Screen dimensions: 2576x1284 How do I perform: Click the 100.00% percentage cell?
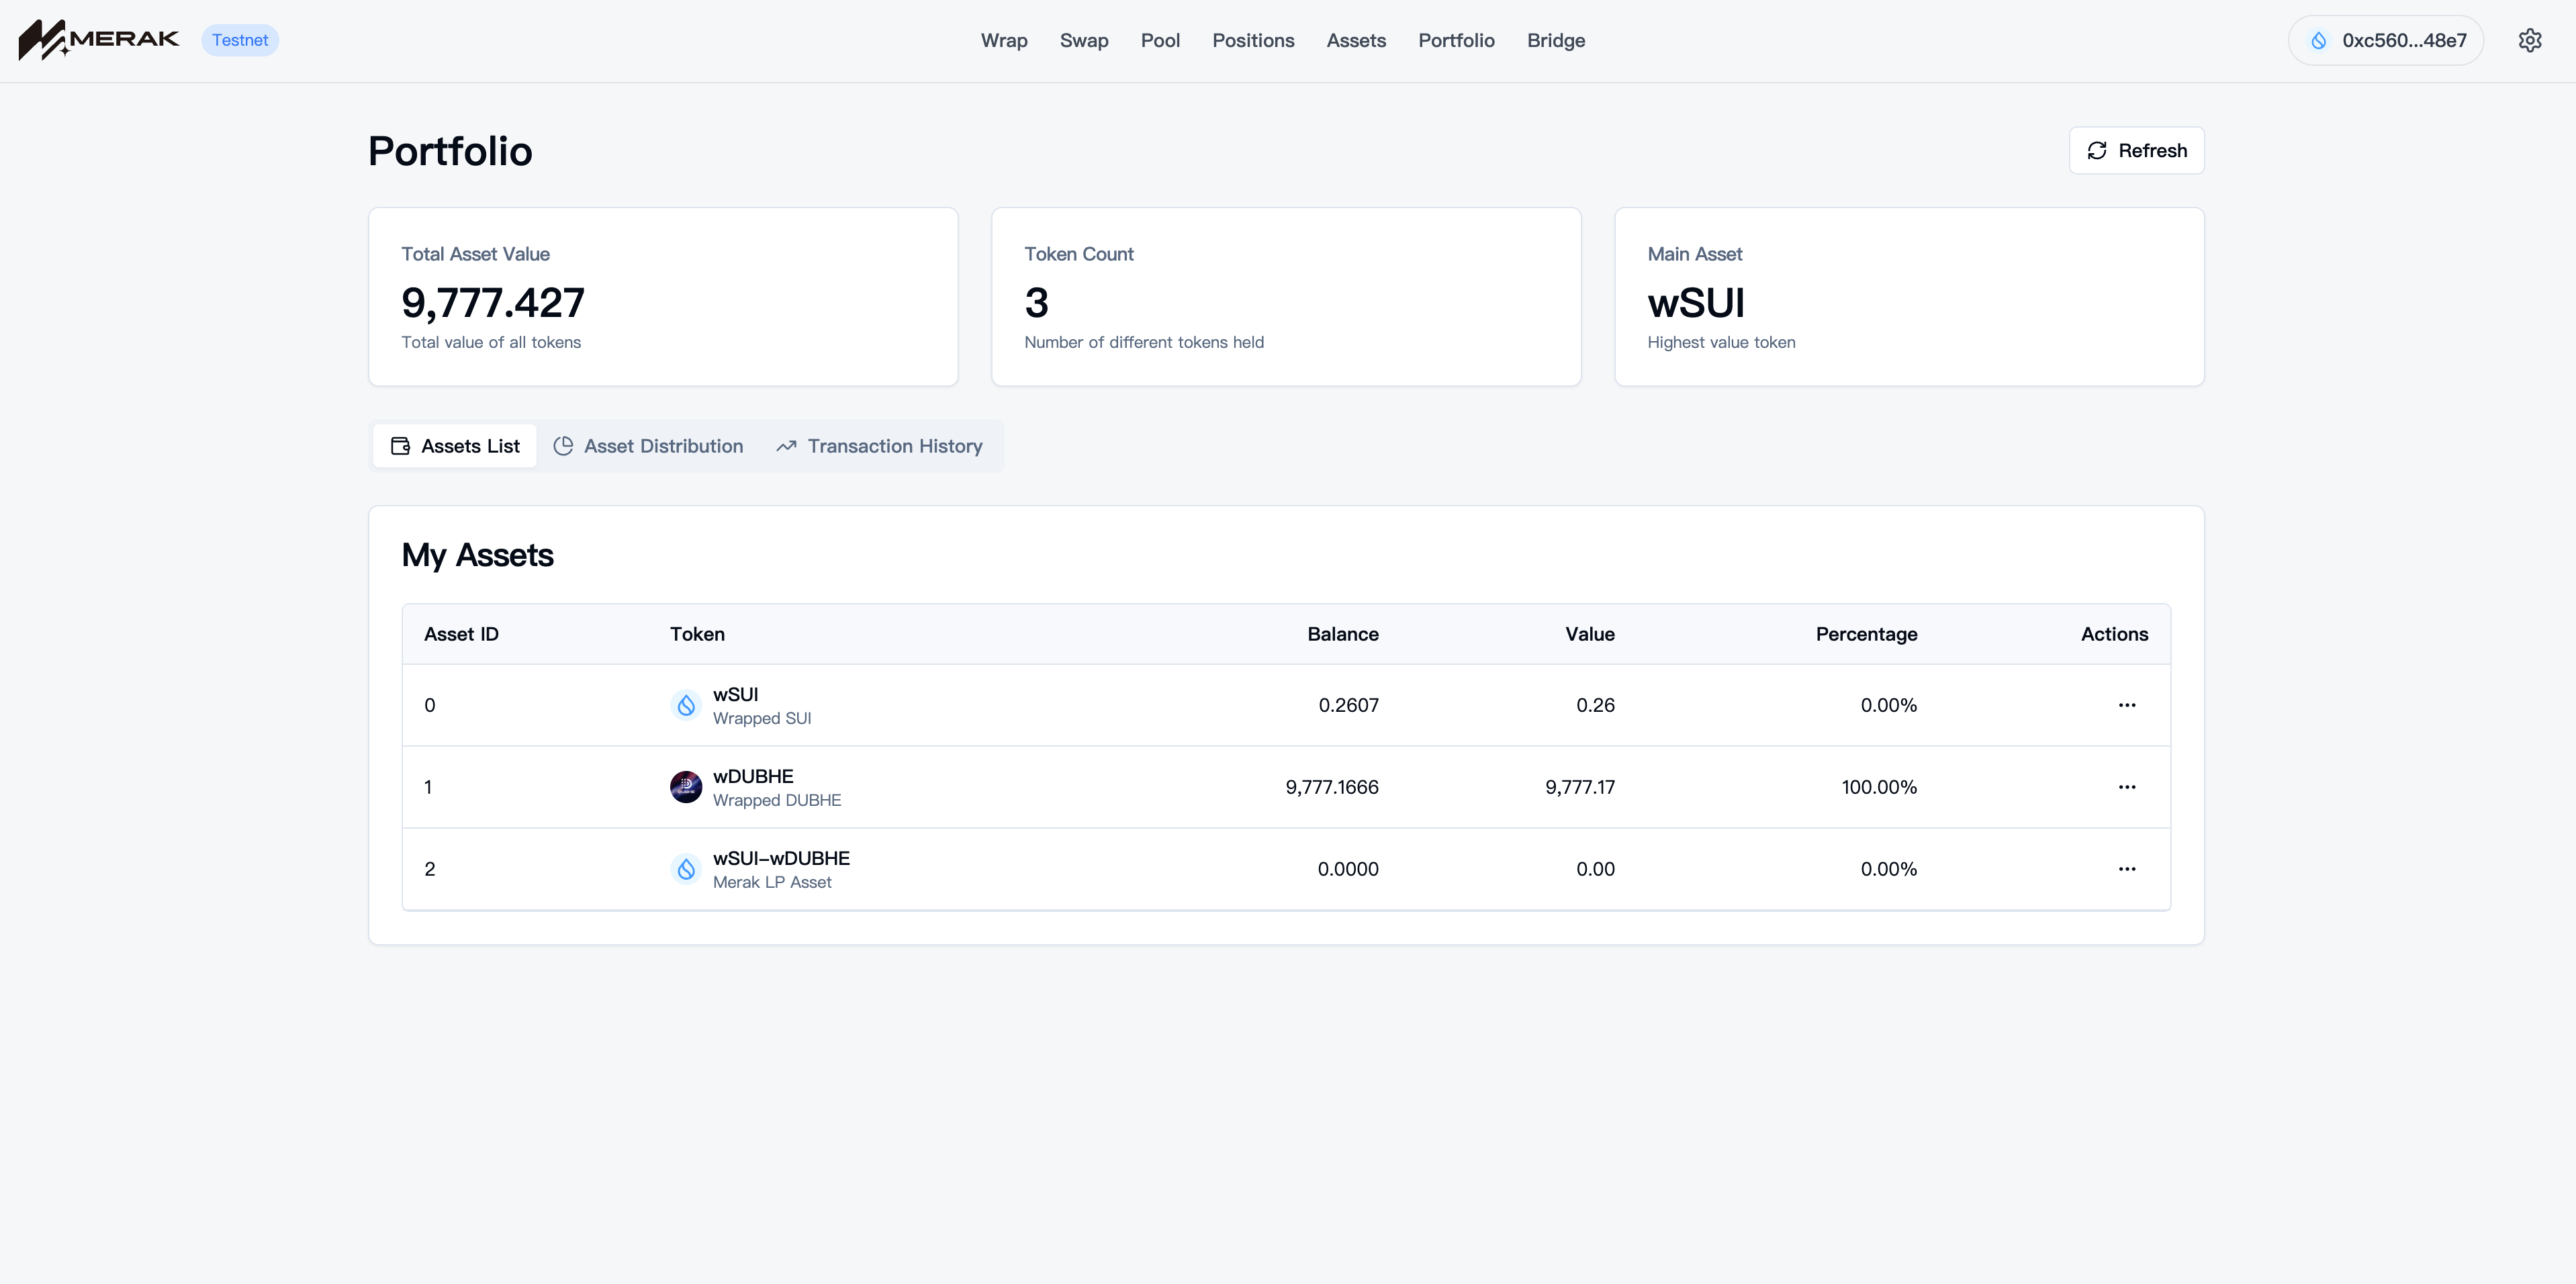1879,787
